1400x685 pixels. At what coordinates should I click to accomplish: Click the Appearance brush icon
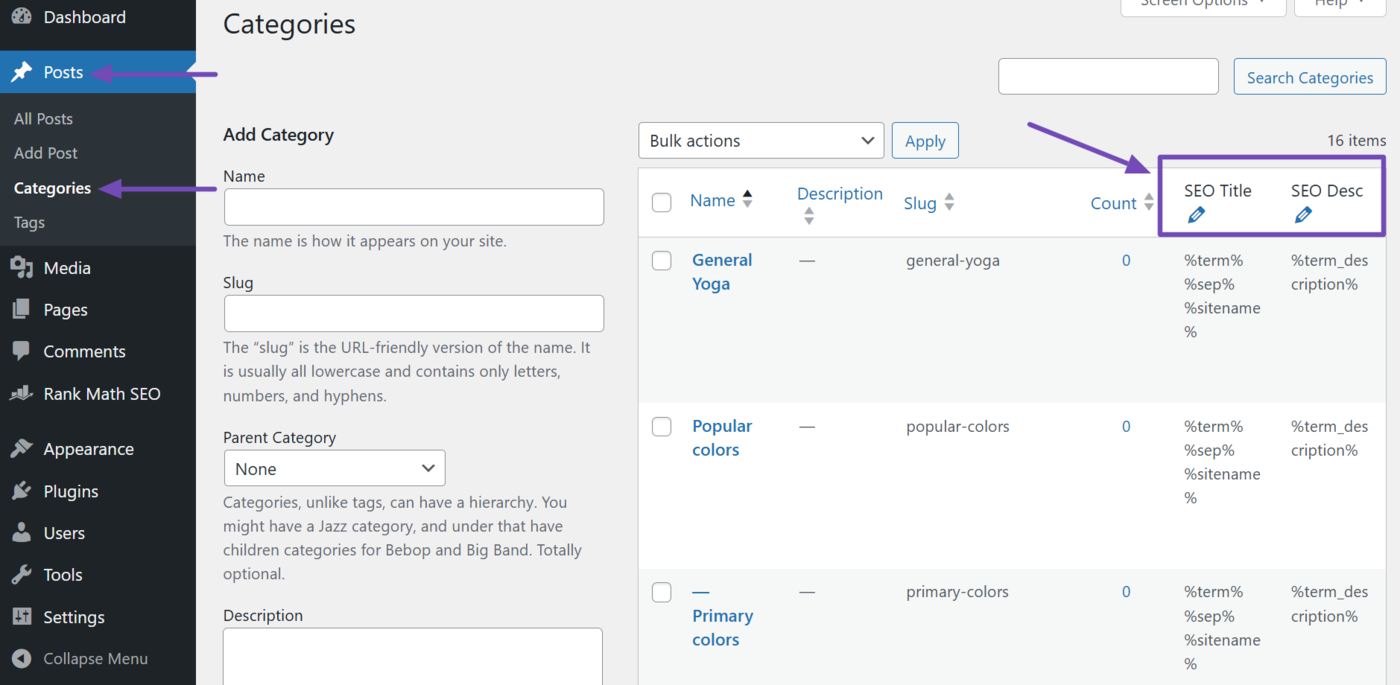tap(21, 449)
